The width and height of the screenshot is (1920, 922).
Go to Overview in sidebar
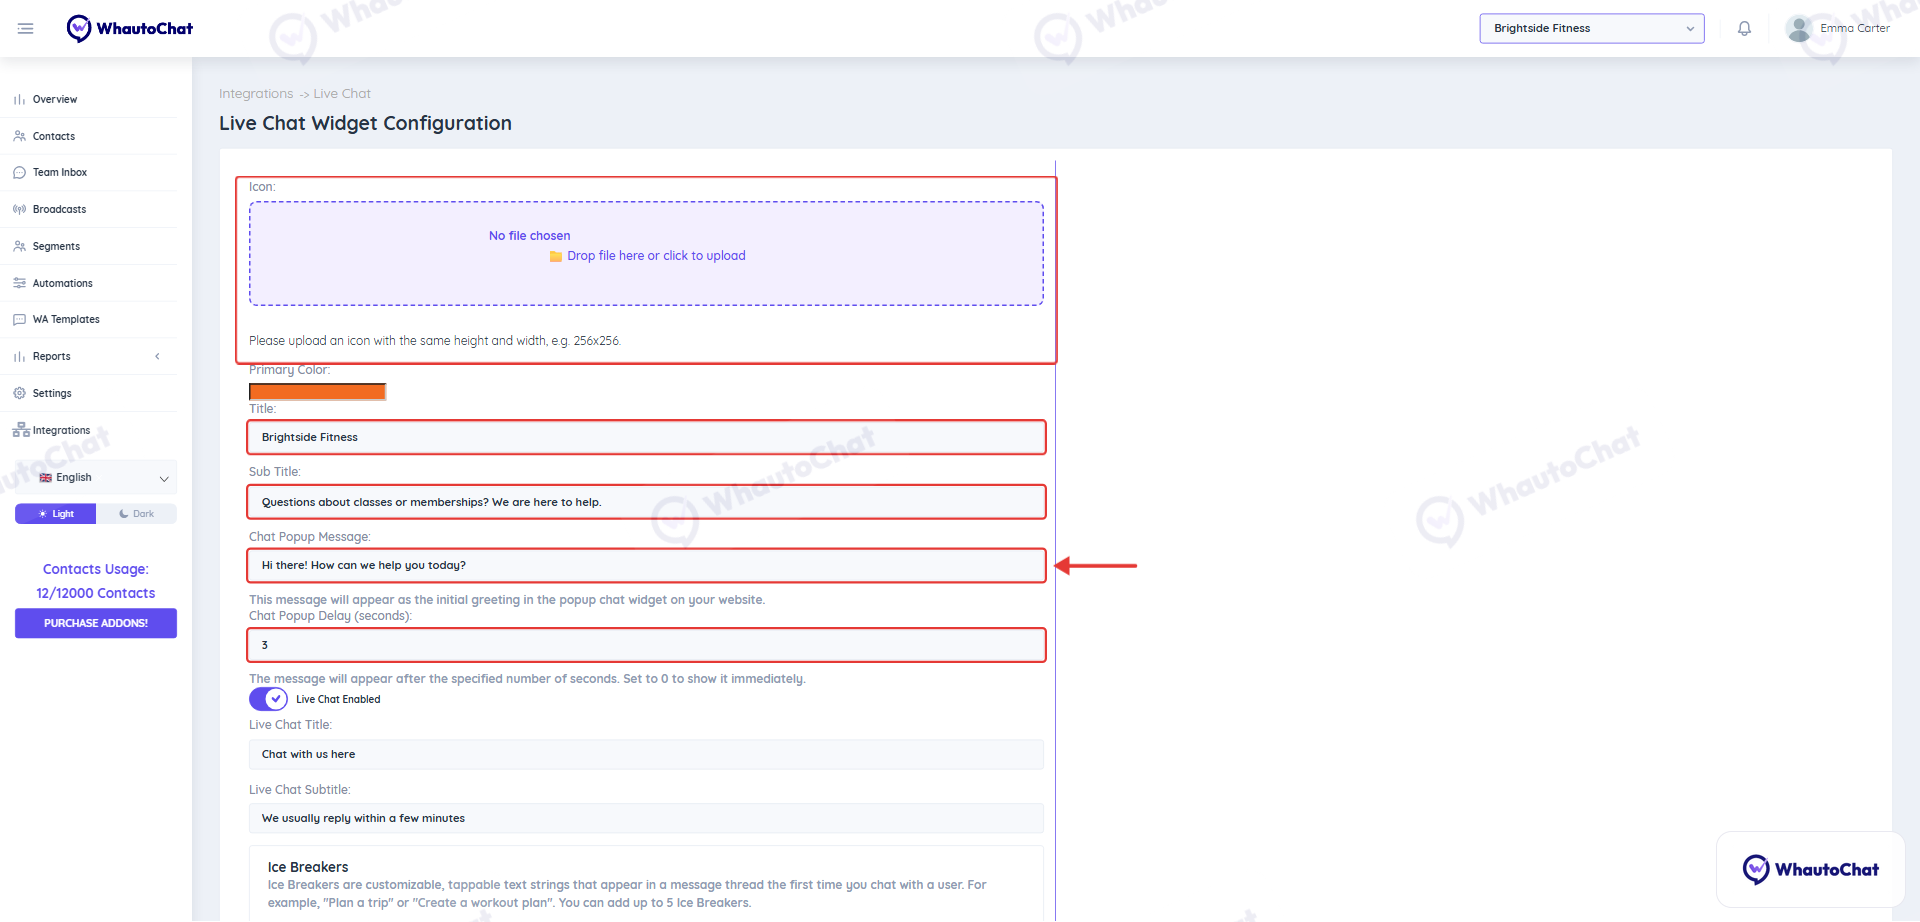[55, 100]
